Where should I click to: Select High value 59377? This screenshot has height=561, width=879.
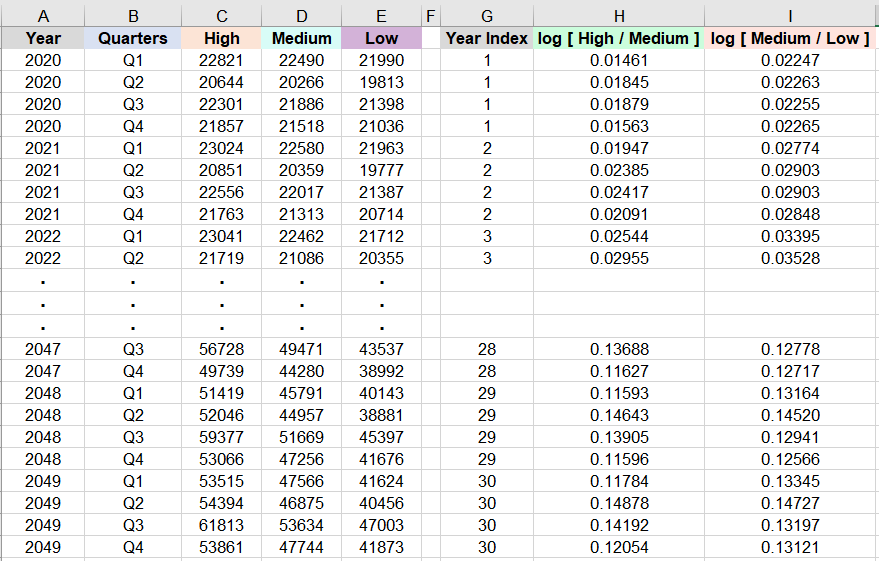pyautogui.click(x=221, y=437)
